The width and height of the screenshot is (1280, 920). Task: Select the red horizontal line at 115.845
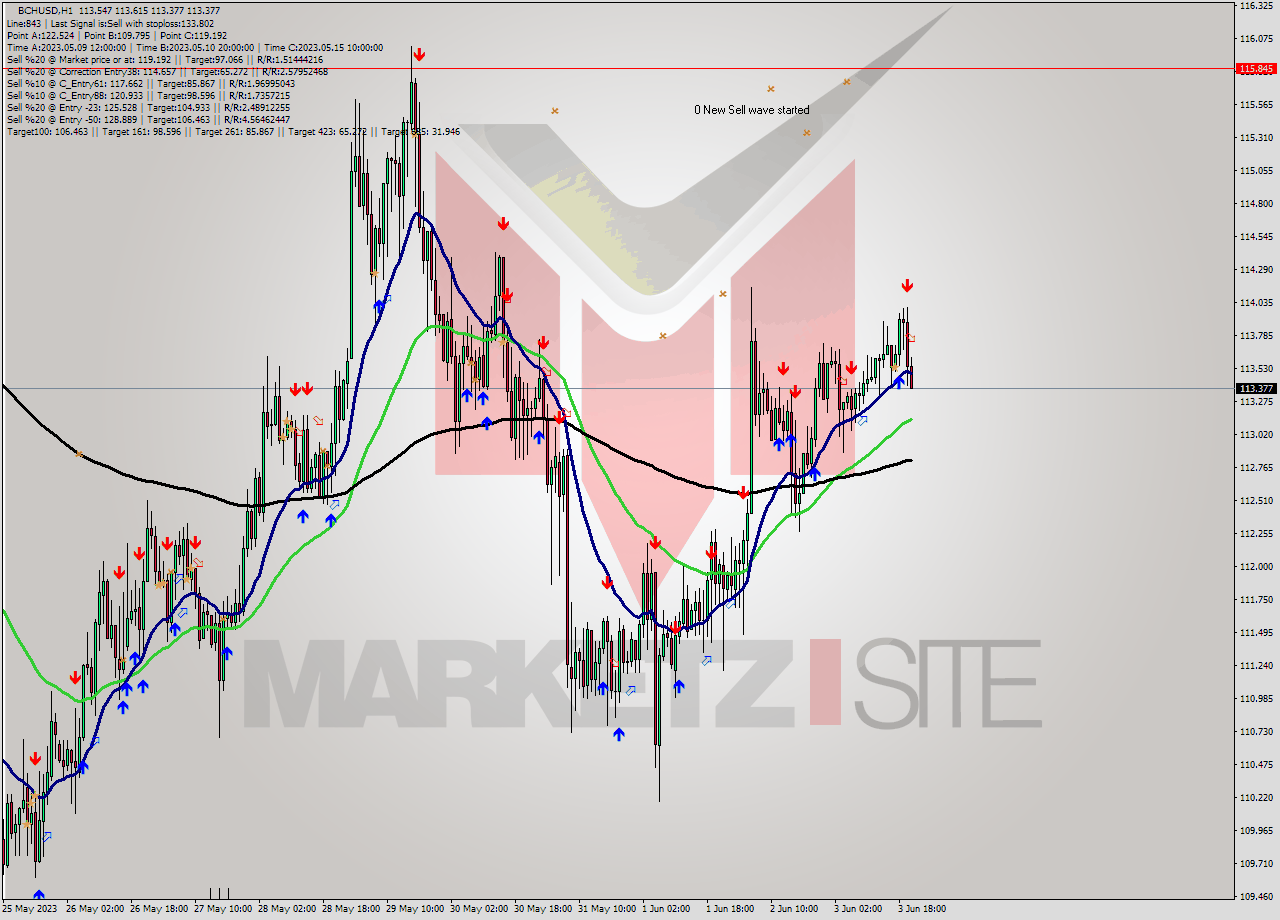click(617, 69)
